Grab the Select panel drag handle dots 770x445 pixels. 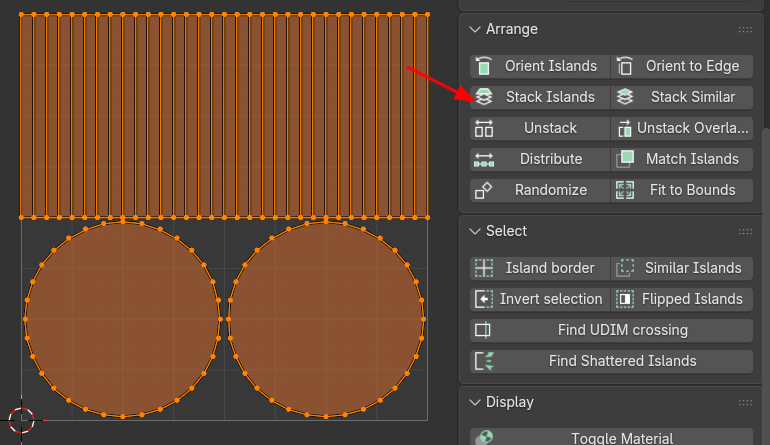pos(745,232)
